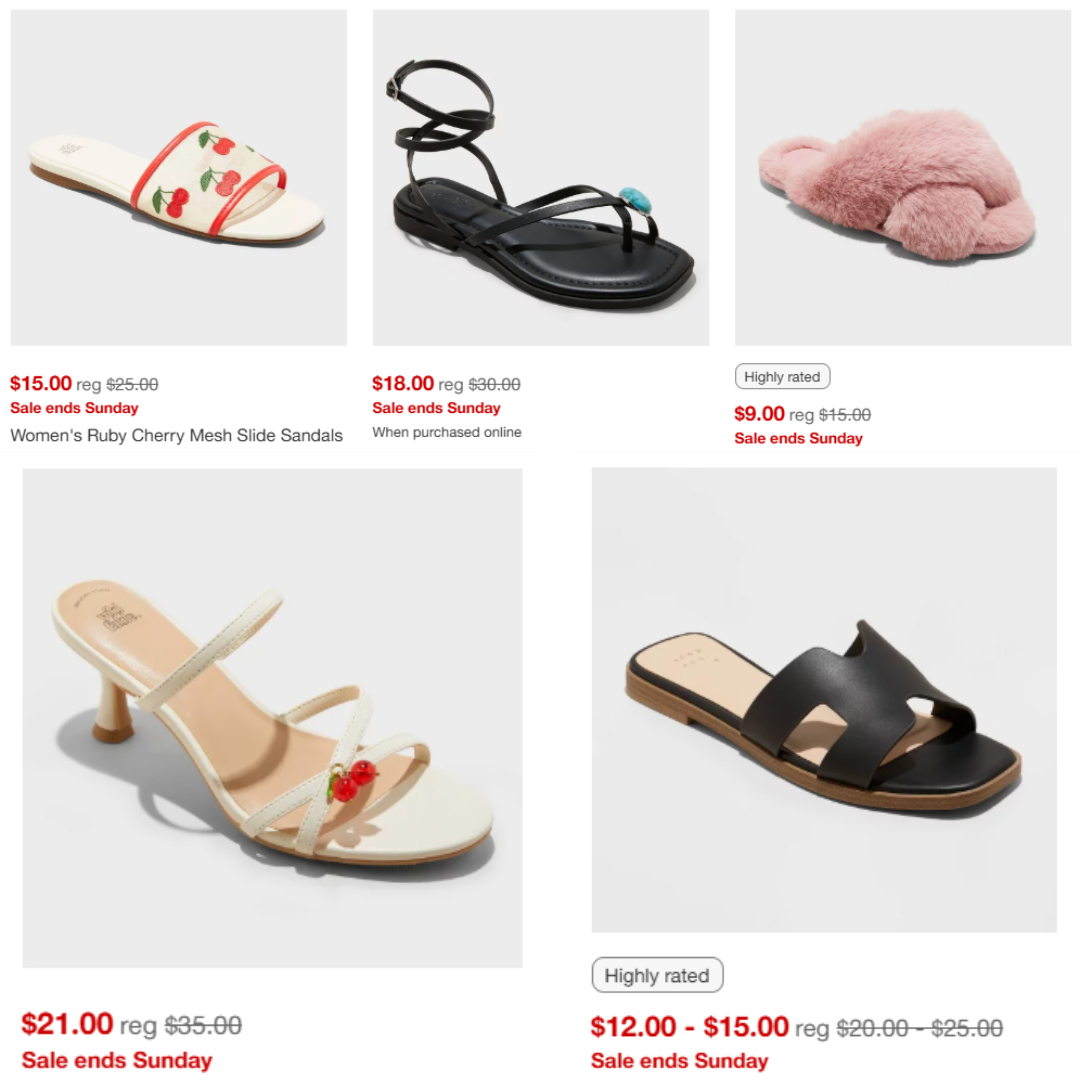Open the cherry mesh slide sandal image
This screenshot has width=1080, height=1080.
[178, 178]
